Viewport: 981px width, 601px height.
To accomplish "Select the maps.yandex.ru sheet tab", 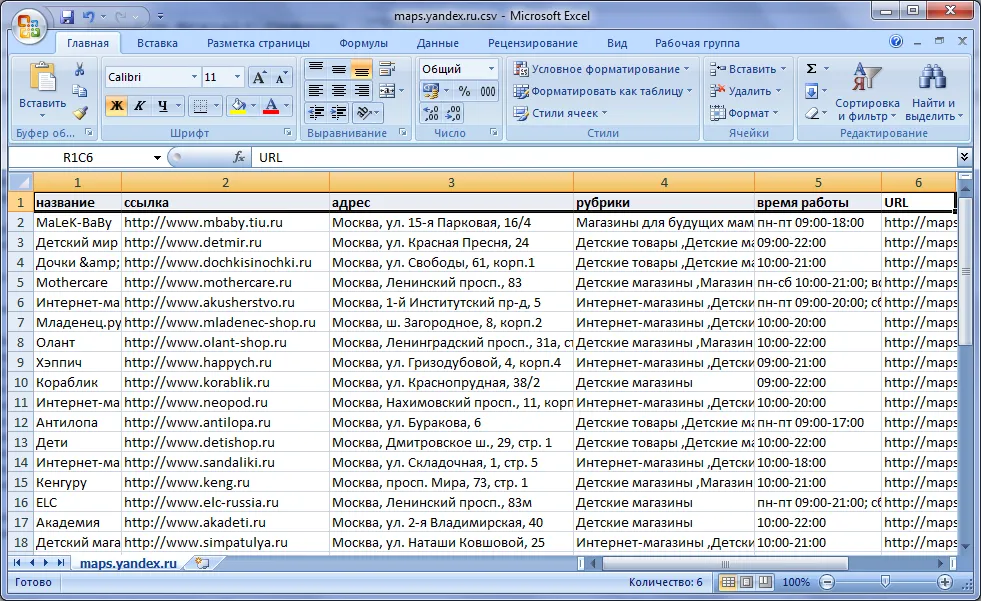I will point(128,563).
